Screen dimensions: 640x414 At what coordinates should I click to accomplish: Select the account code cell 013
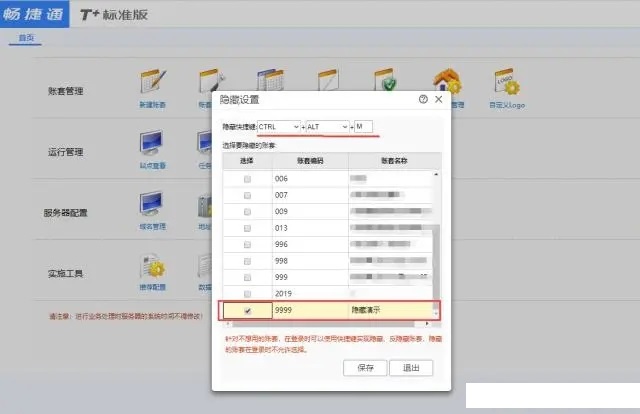310,228
